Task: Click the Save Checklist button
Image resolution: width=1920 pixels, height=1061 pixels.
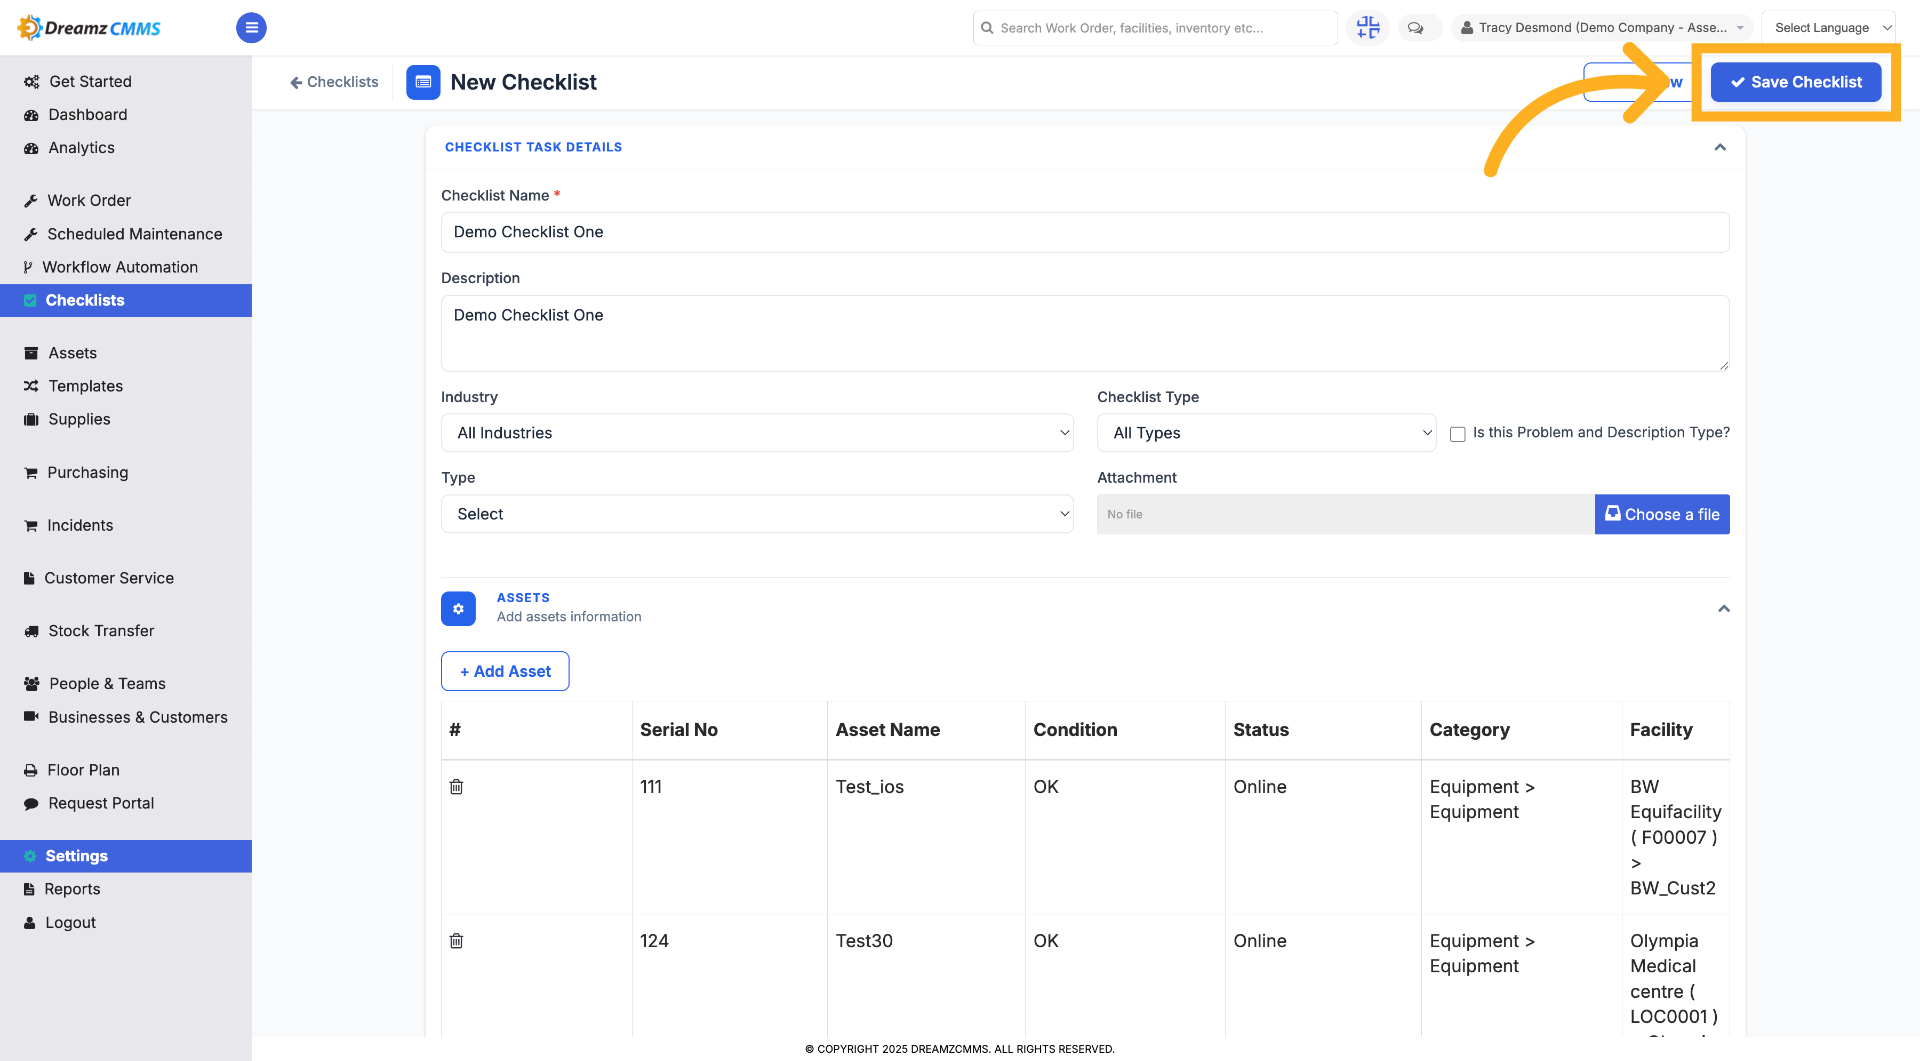Action: tap(1796, 82)
